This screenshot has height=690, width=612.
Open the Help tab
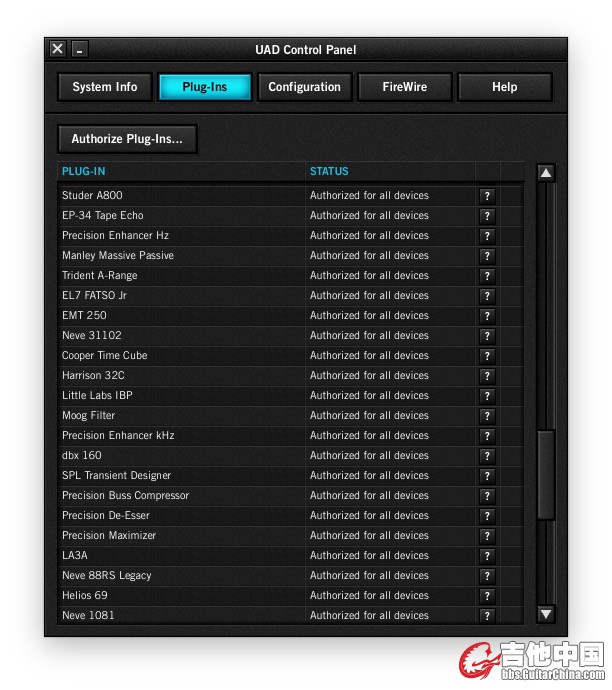coord(504,87)
